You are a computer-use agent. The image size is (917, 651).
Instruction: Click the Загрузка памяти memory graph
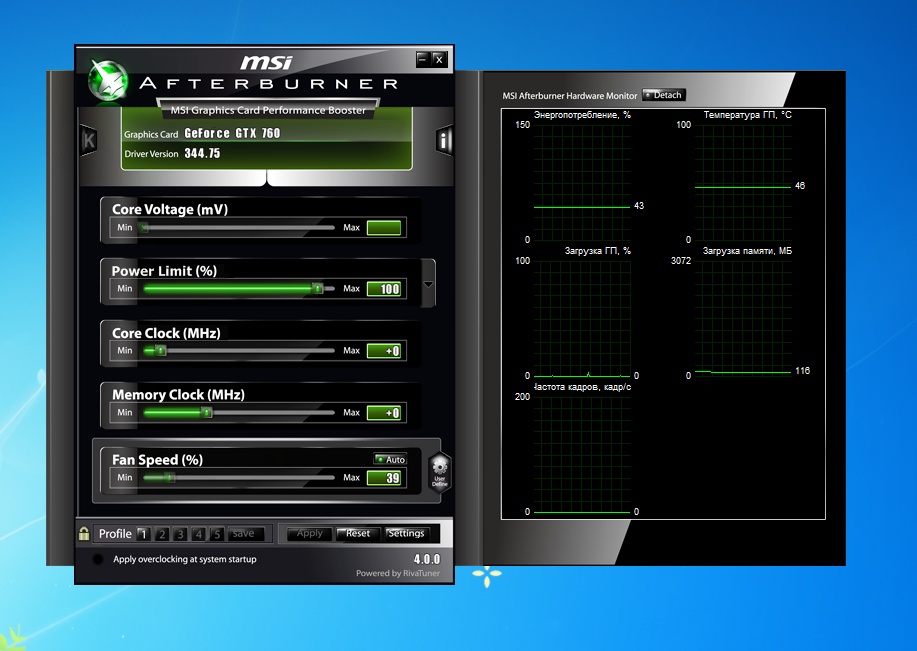click(x=743, y=318)
